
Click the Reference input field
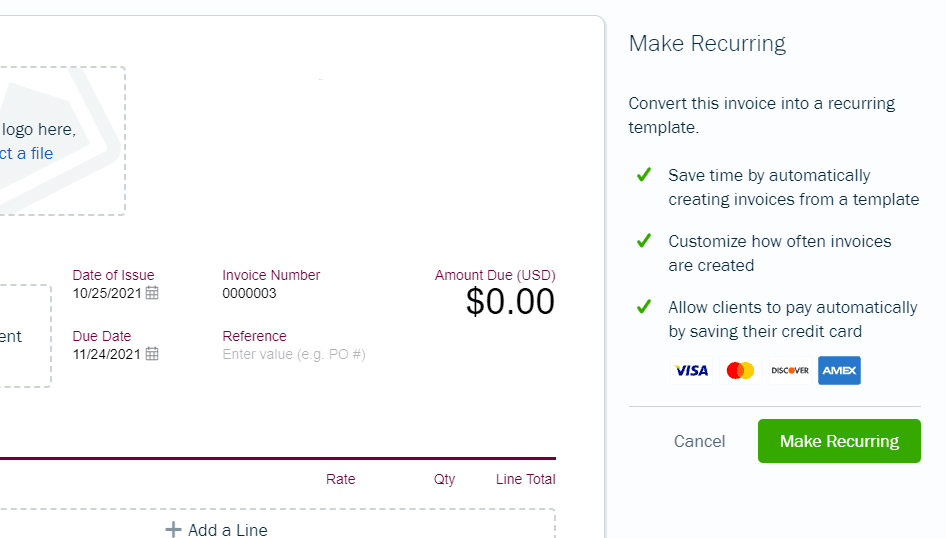pos(294,355)
